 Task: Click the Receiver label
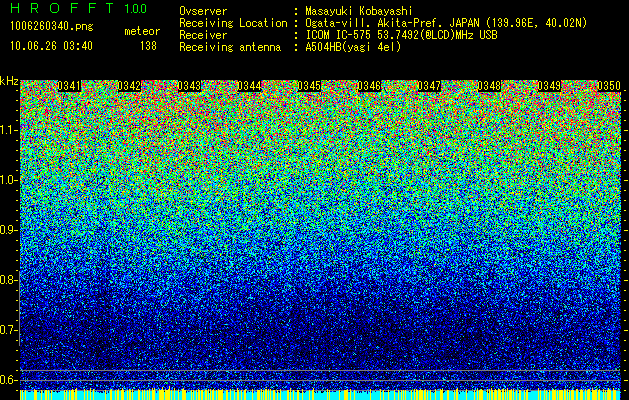(203, 35)
